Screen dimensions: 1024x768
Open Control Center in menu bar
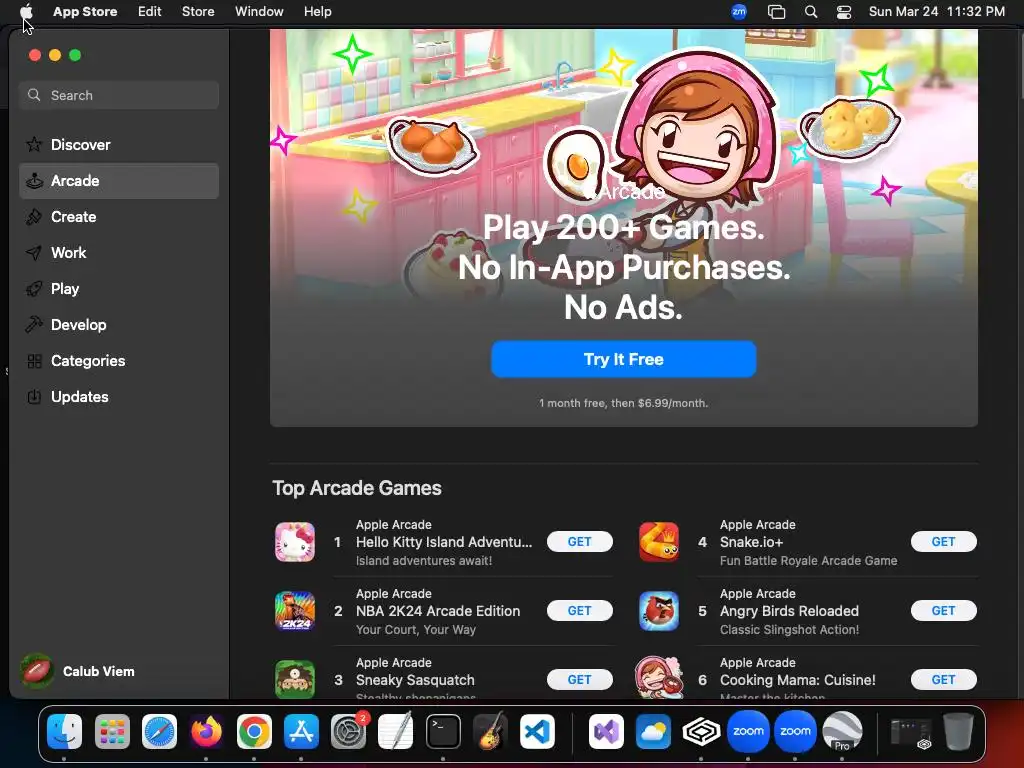click(844, 11)
